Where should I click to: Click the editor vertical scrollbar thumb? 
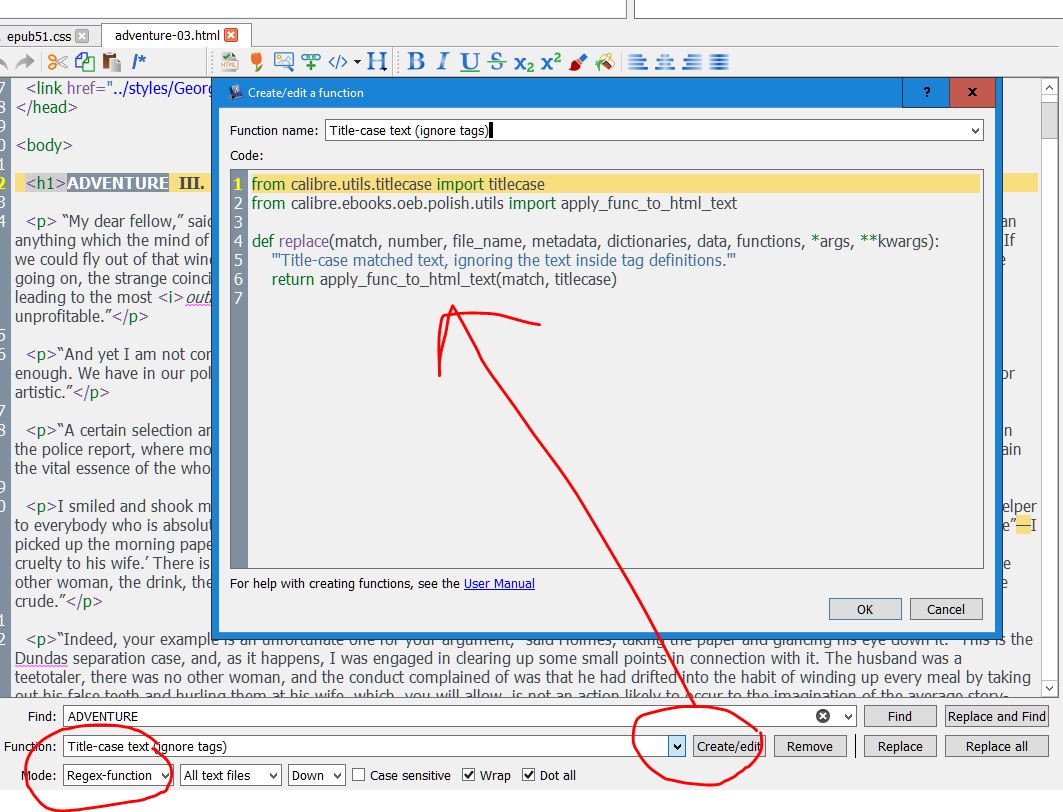point(1049,120)
